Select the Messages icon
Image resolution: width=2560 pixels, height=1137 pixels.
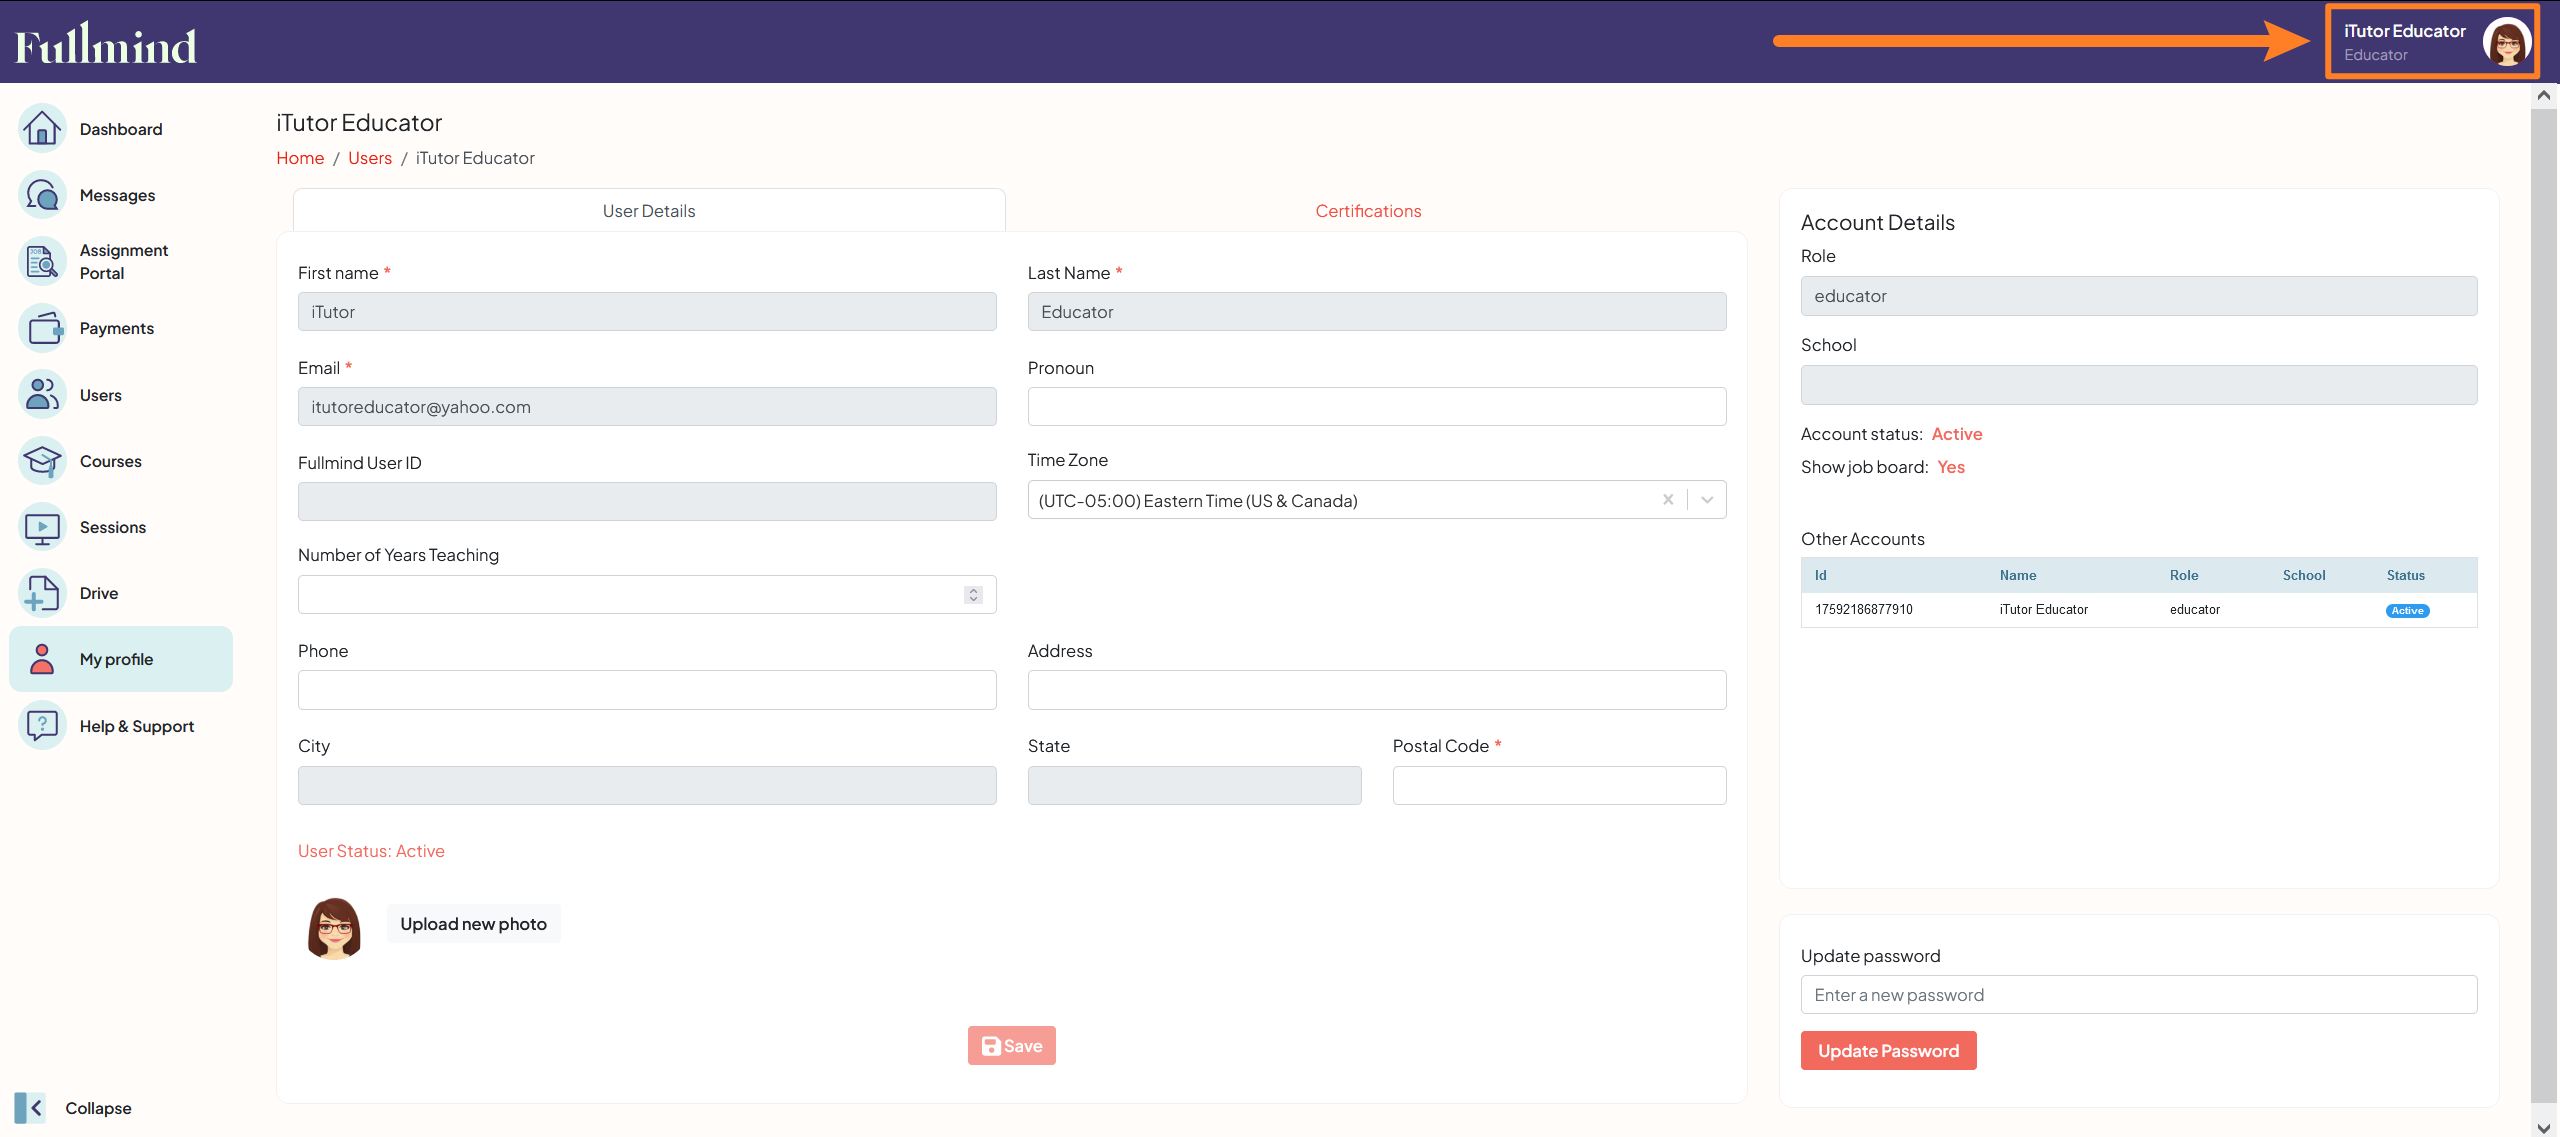pyautogui.click(x=41, y=194)
